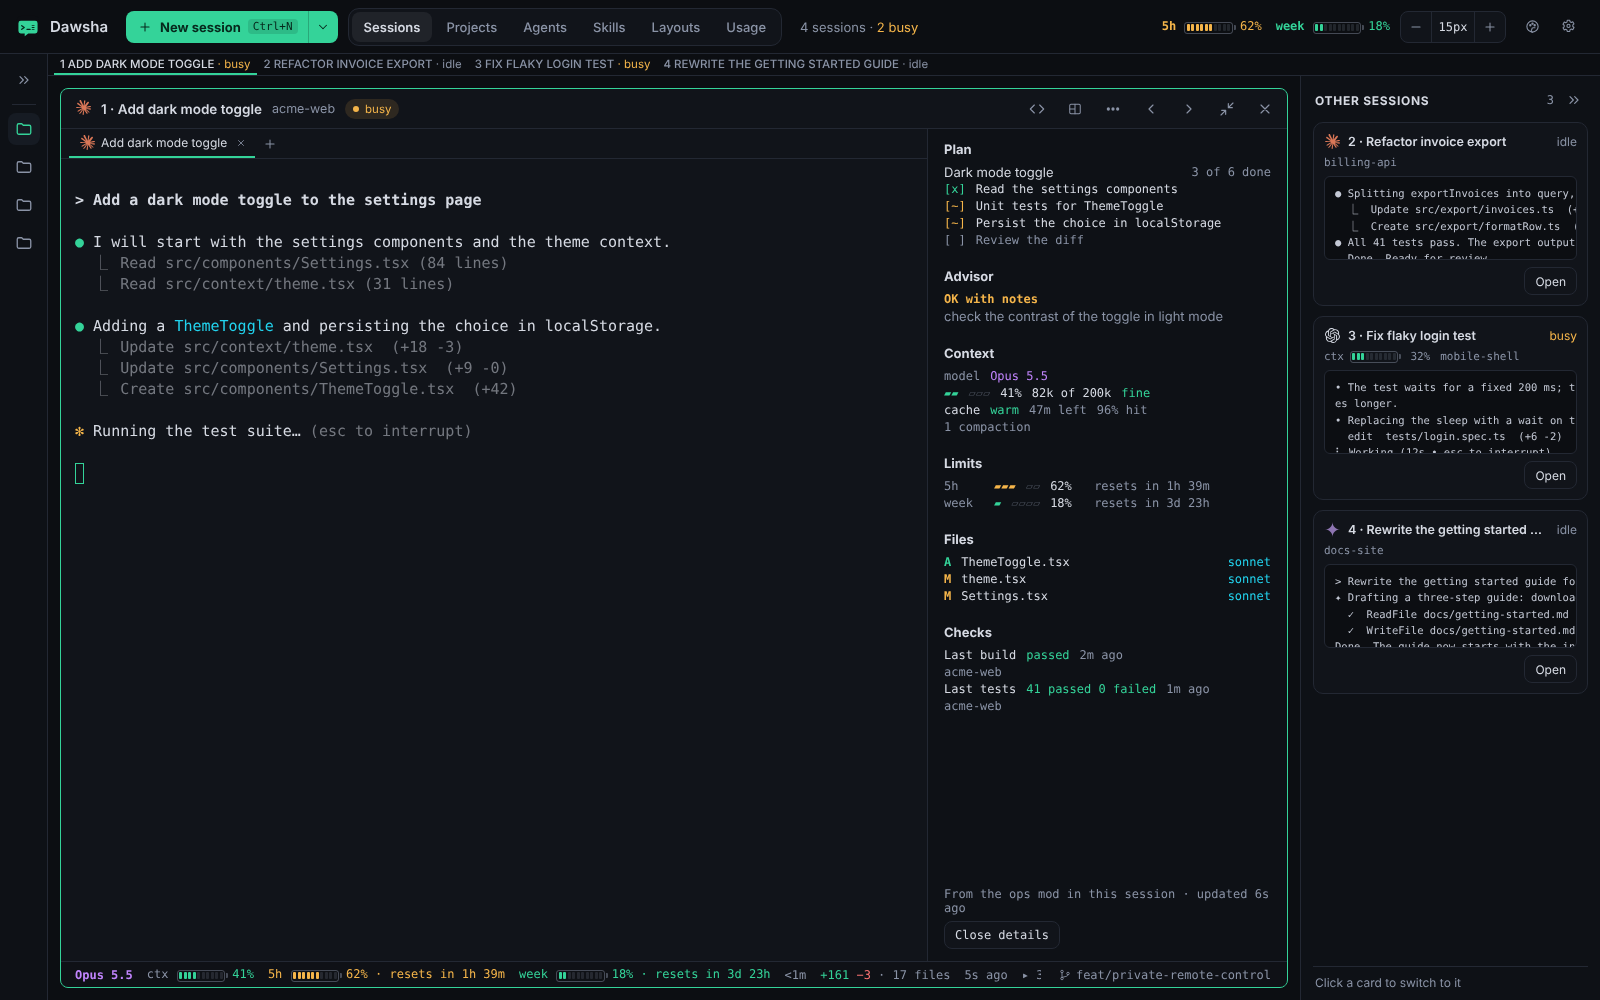Go to previous session with left chevron
1600x1000 pixels.
[x=1151, y=109]
